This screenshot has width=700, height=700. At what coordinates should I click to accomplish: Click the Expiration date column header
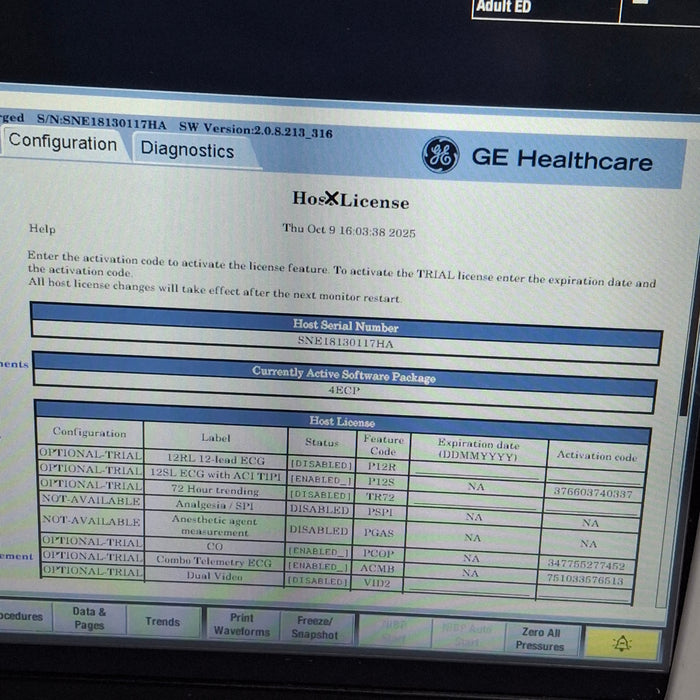478,450
